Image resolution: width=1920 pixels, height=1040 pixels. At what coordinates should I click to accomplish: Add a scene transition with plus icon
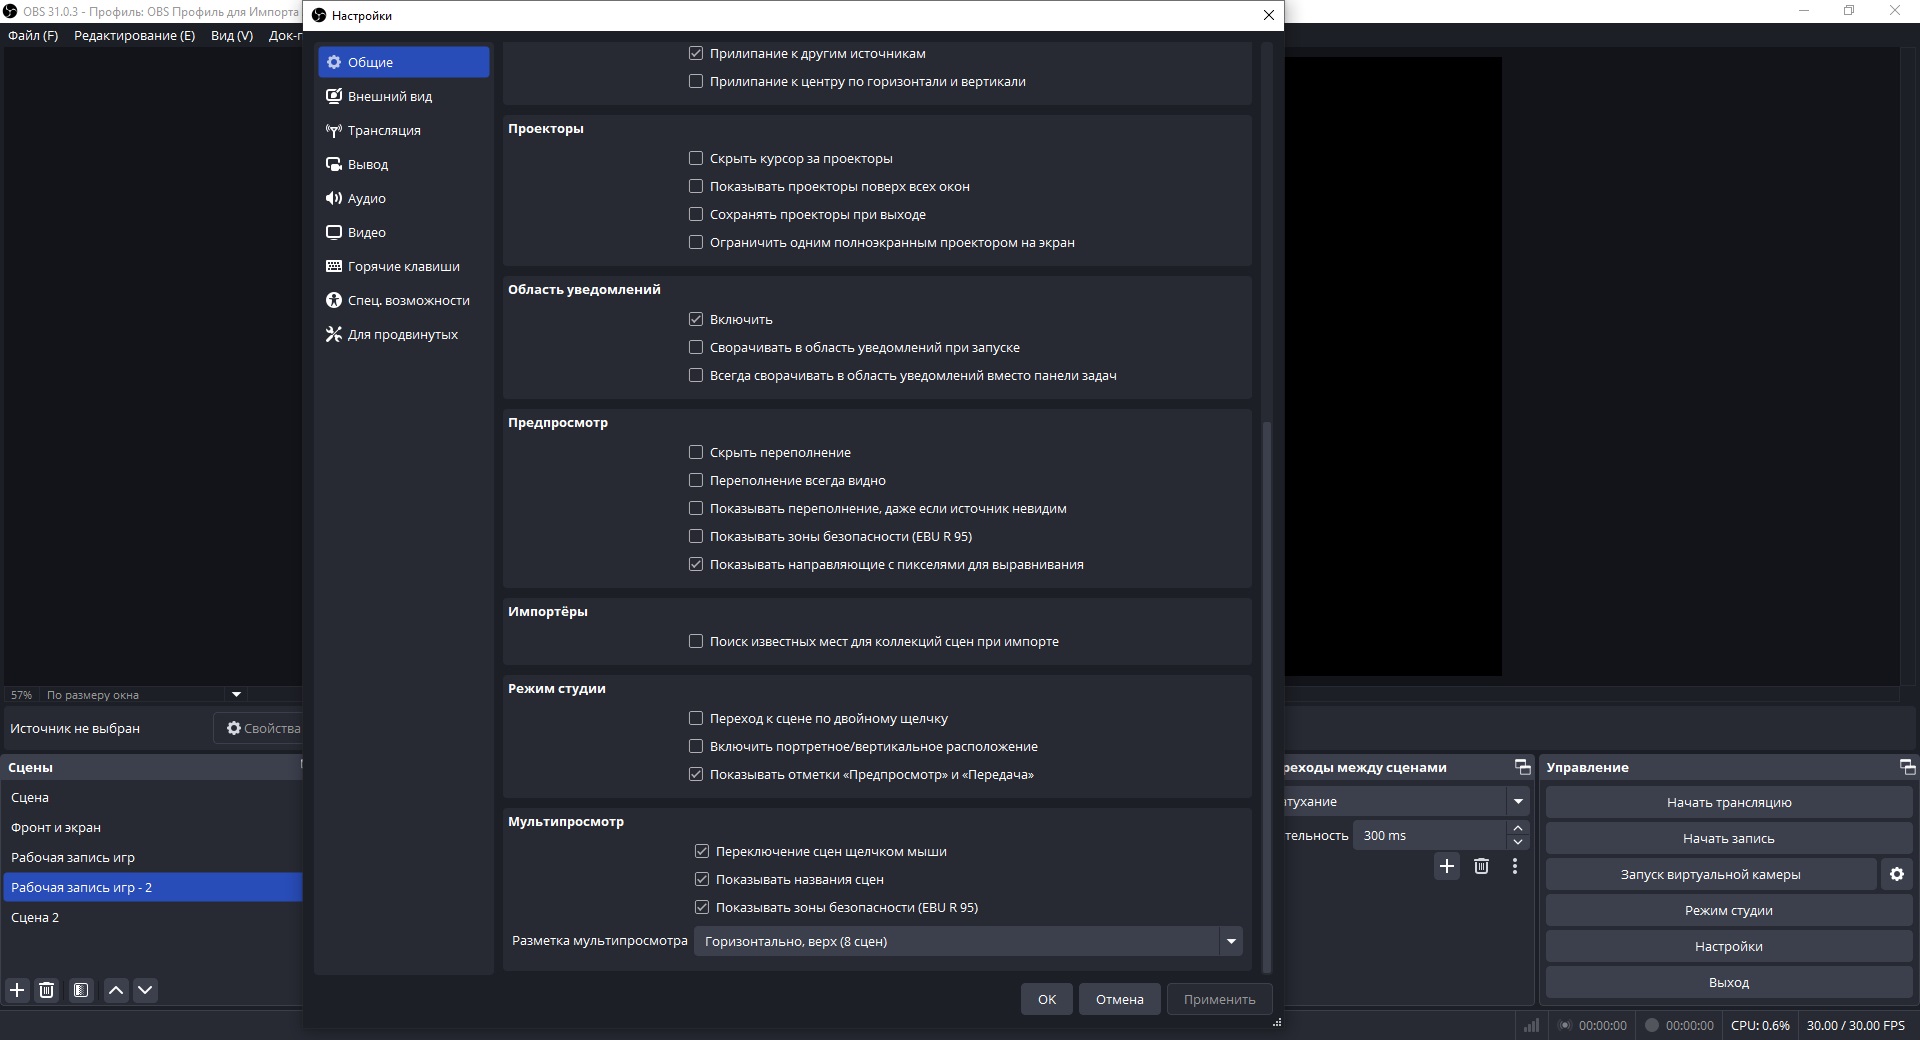[1447, 866]
